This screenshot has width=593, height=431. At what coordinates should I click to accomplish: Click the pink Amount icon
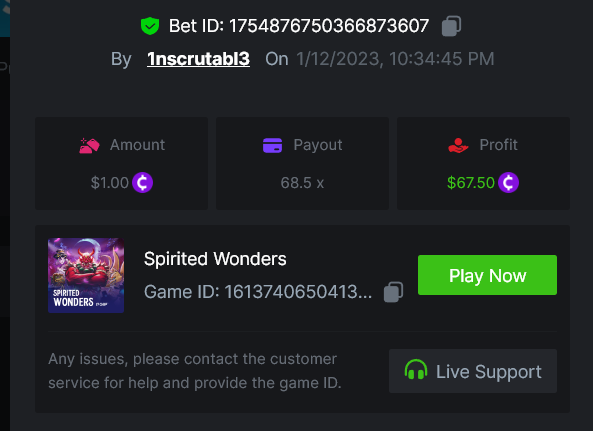pos(89,146)
